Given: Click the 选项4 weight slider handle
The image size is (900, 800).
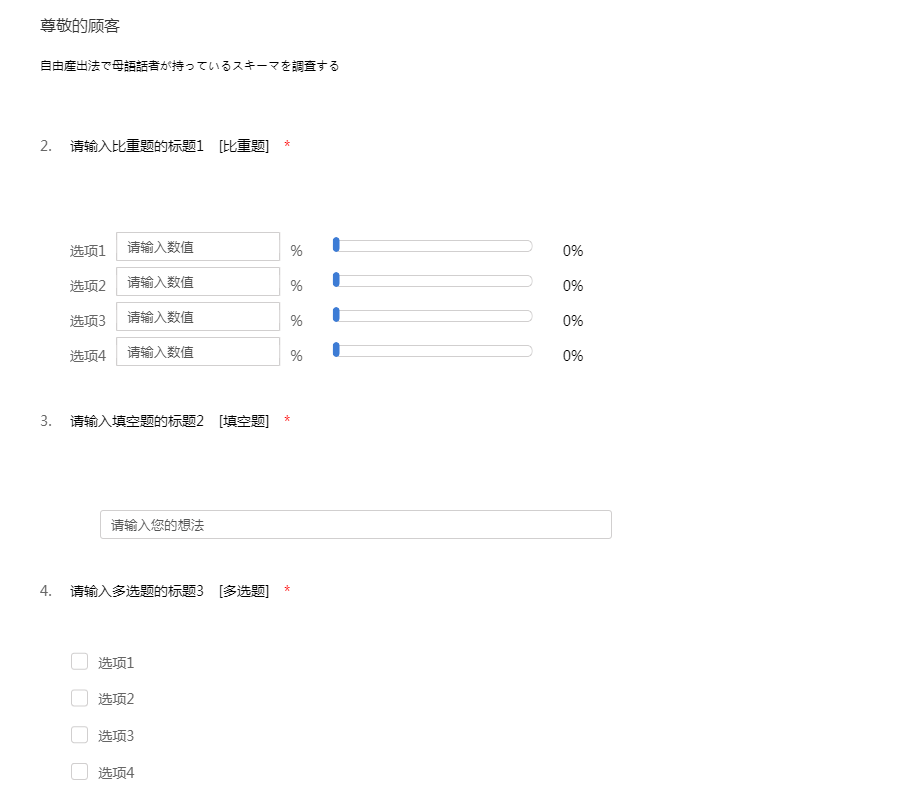Looking at the screenshot, I should [x=337, y=349].
